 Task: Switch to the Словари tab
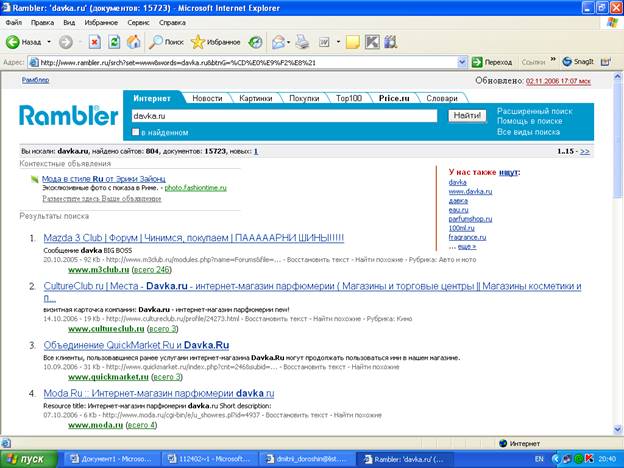point(442,98)
